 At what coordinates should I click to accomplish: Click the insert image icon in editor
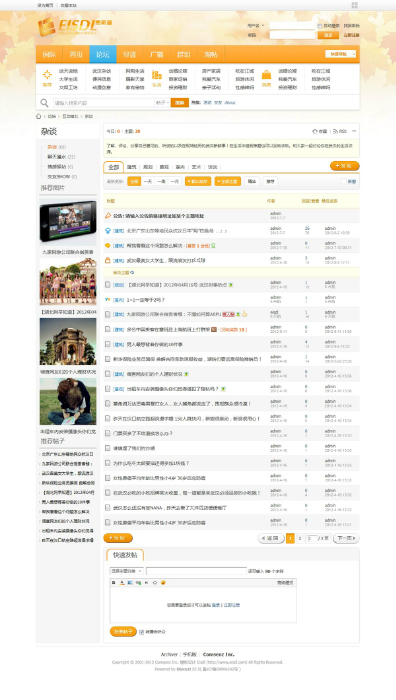pos(130,583)
